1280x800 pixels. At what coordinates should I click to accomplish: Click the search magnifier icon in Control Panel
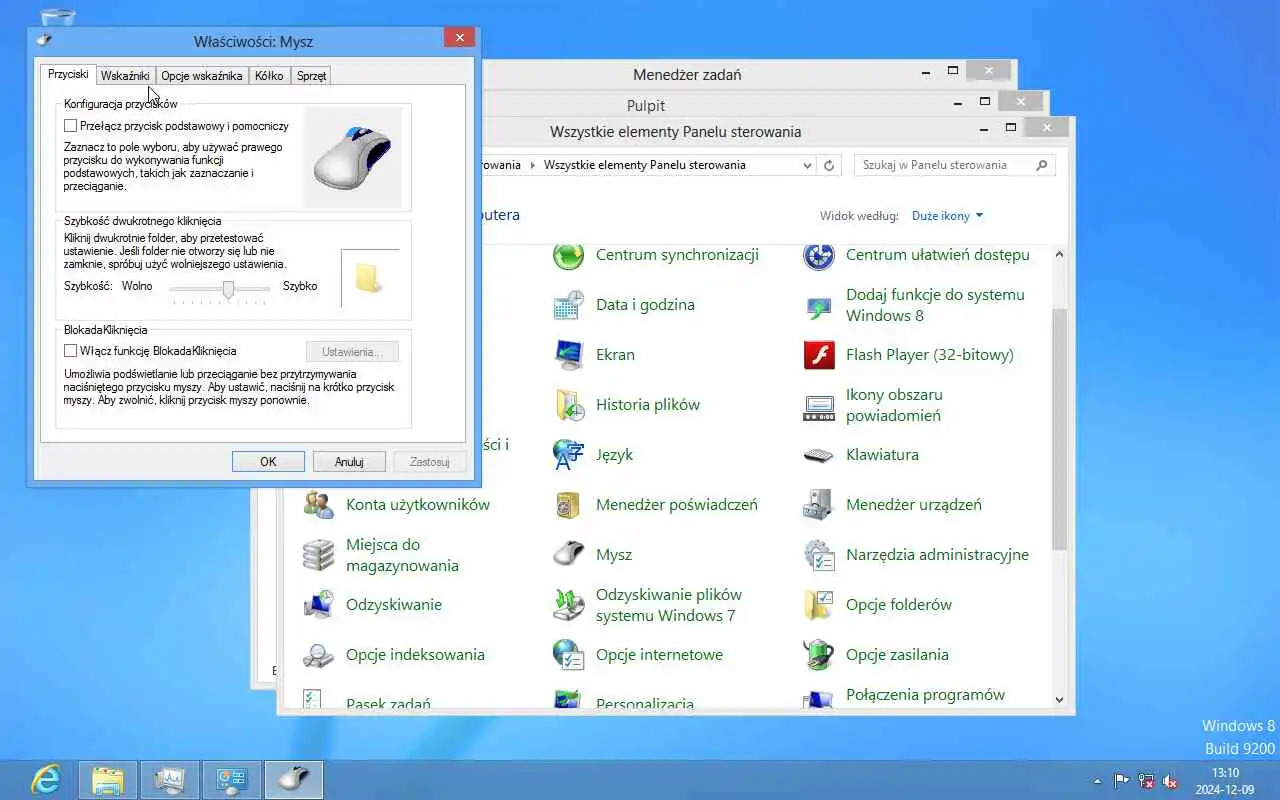(1042, 165)
